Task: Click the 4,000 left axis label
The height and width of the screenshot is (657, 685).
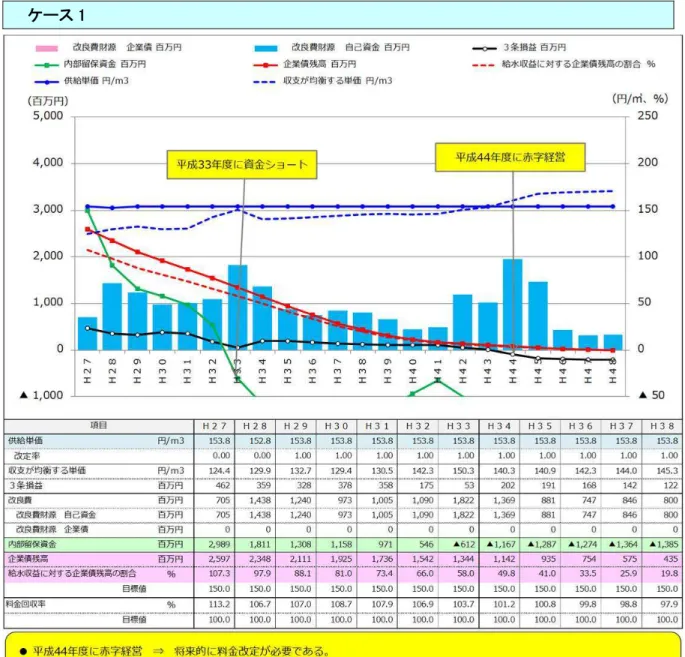Action: [x=48, y=163]
